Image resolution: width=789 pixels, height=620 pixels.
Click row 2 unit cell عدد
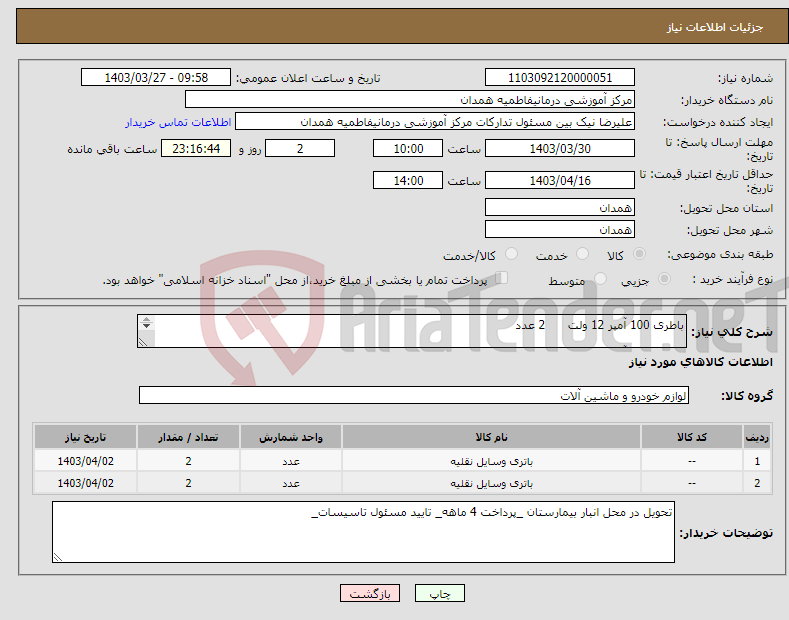[291, 483]
